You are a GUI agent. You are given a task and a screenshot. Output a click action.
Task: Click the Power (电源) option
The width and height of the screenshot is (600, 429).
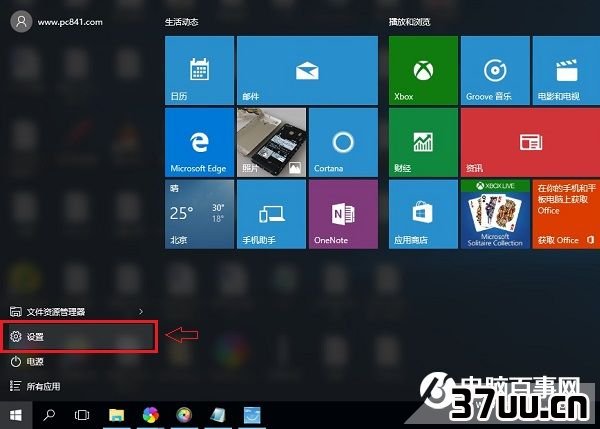(x=27, y=361)
